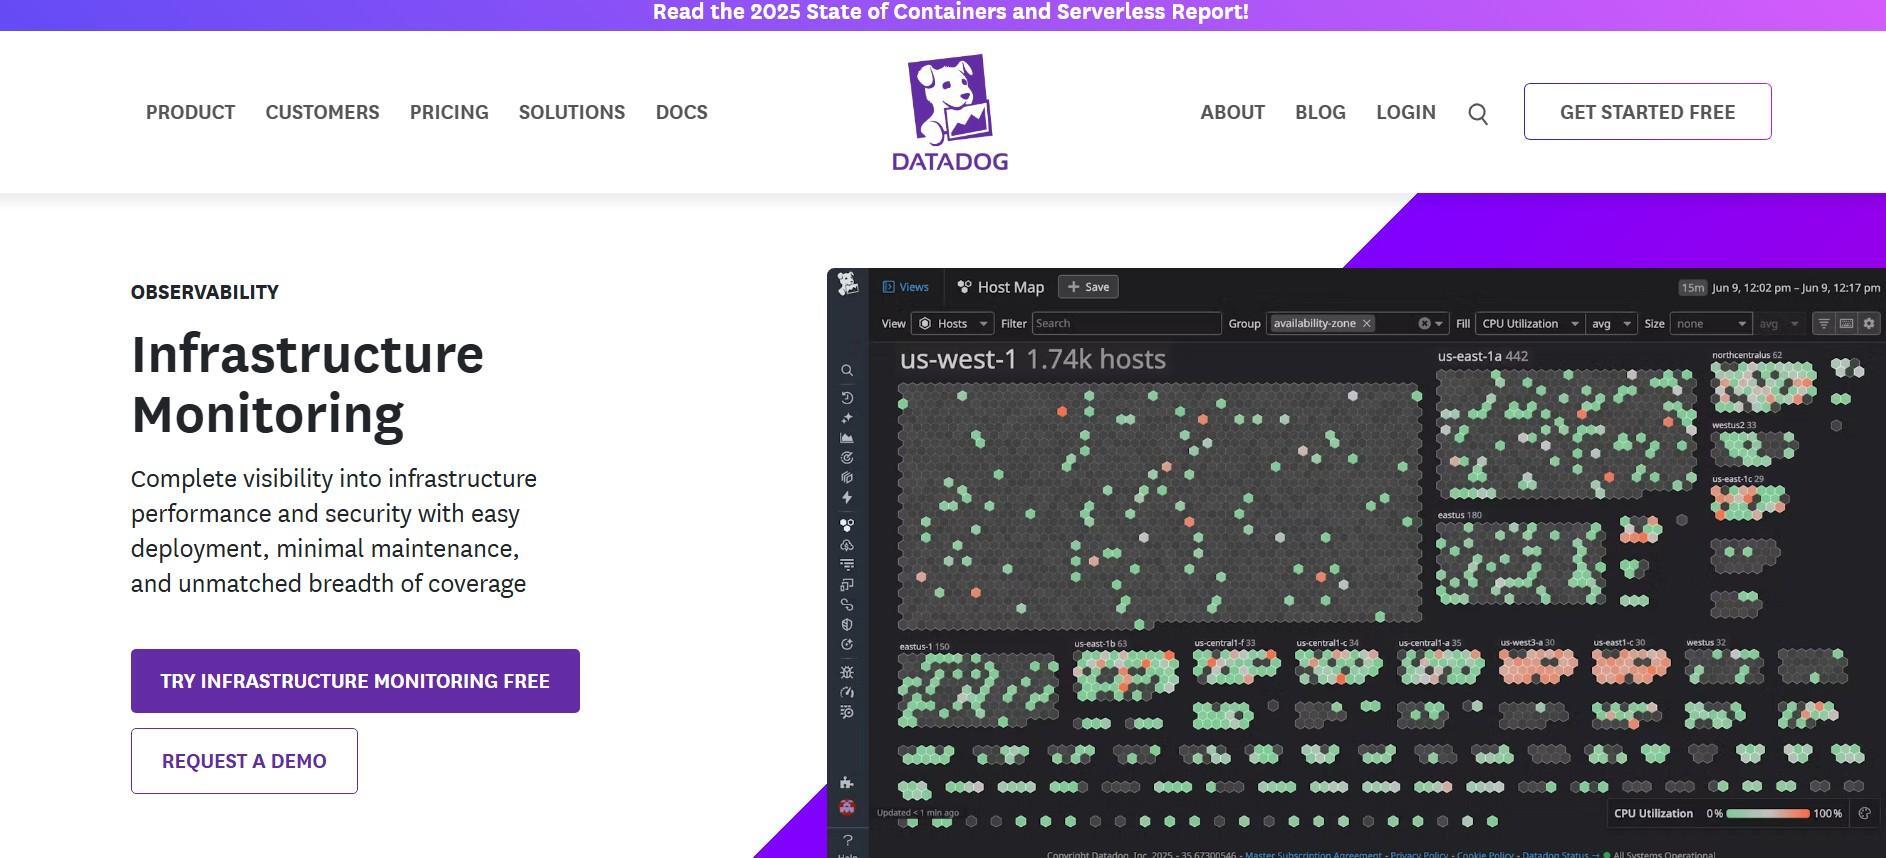This screenshot has width=1886, height=858.
Task: Click the northcentralus 62 group label
Action: click(x=1747, y=355)
